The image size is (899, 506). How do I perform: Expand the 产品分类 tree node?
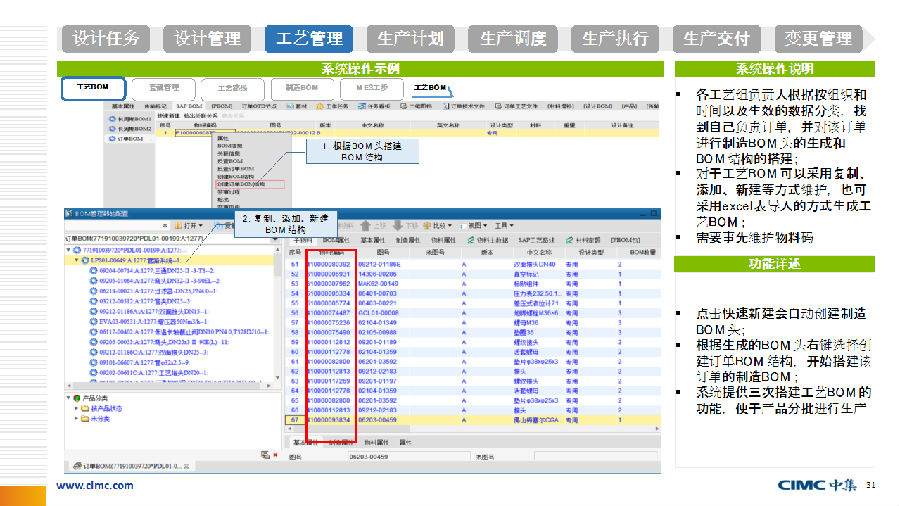tap(69, 398)
